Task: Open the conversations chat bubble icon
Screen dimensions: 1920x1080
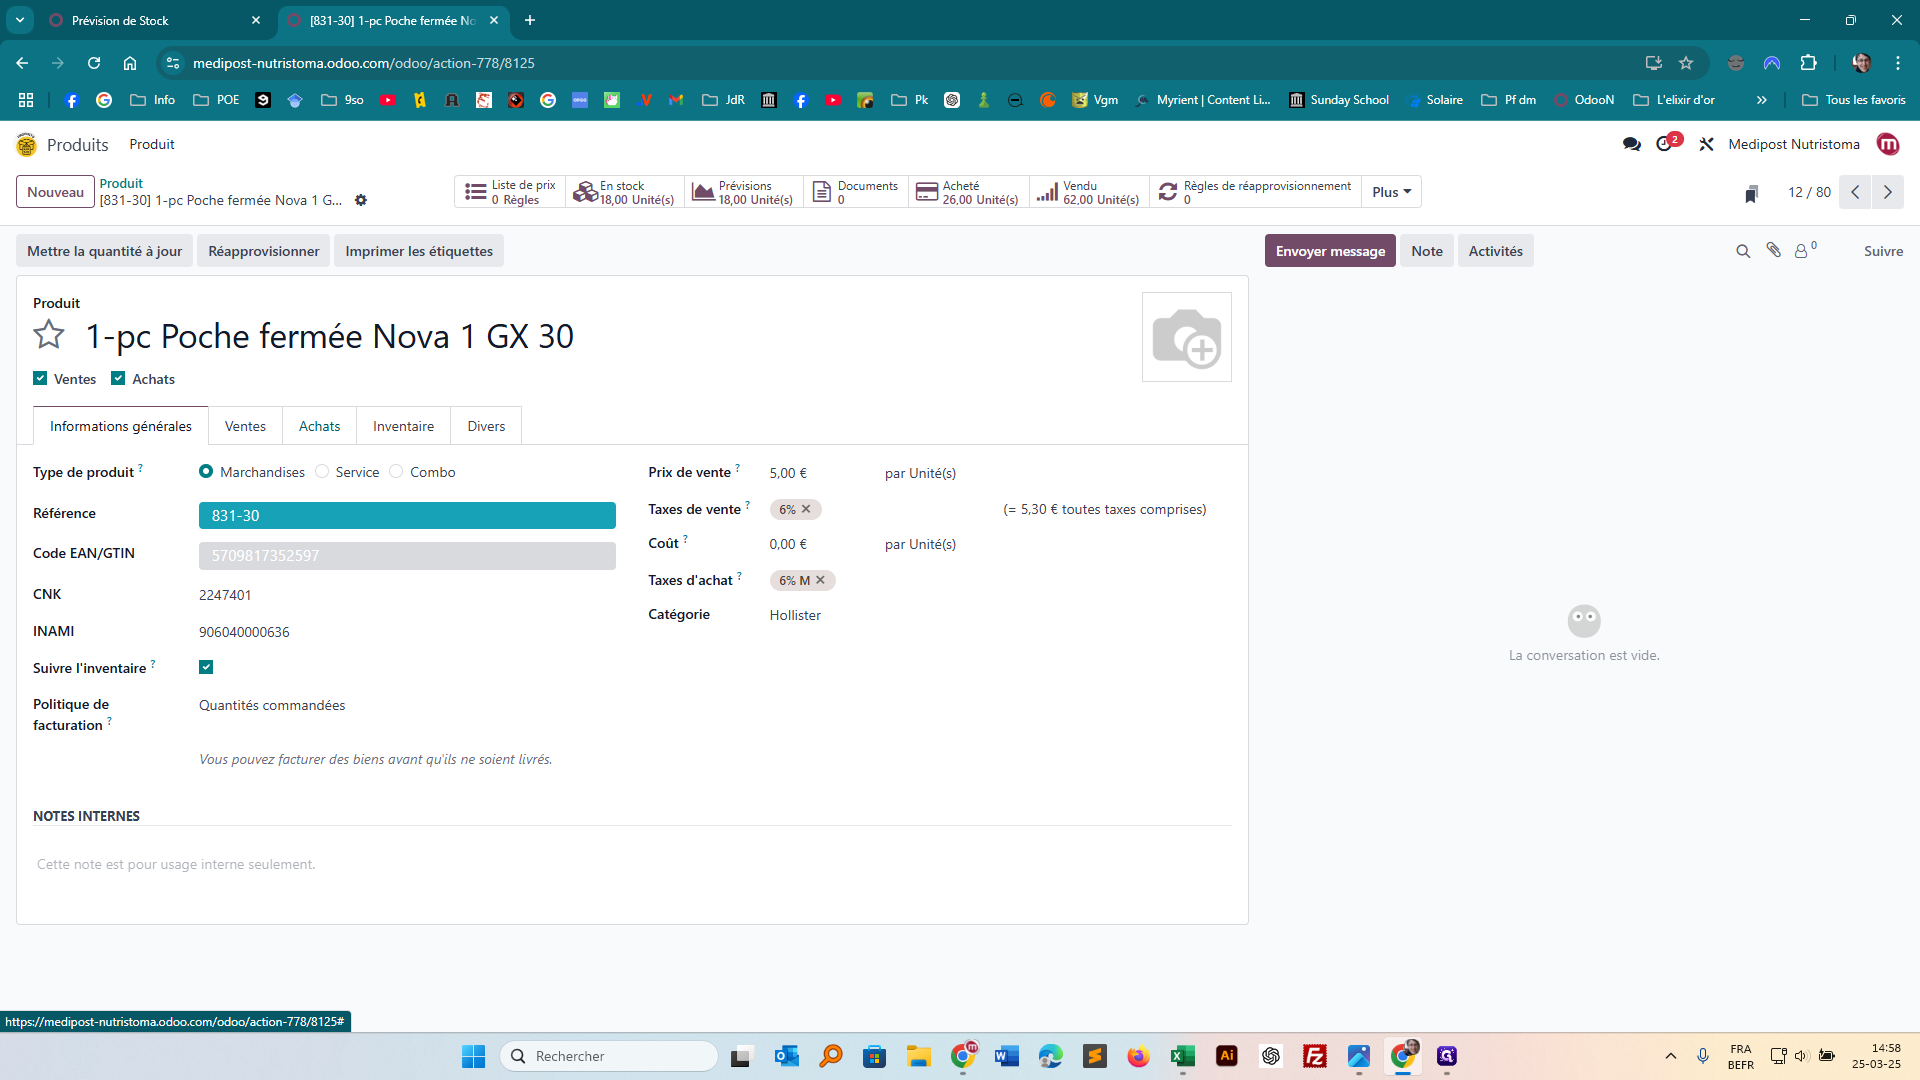Action: click(1631, 144)
